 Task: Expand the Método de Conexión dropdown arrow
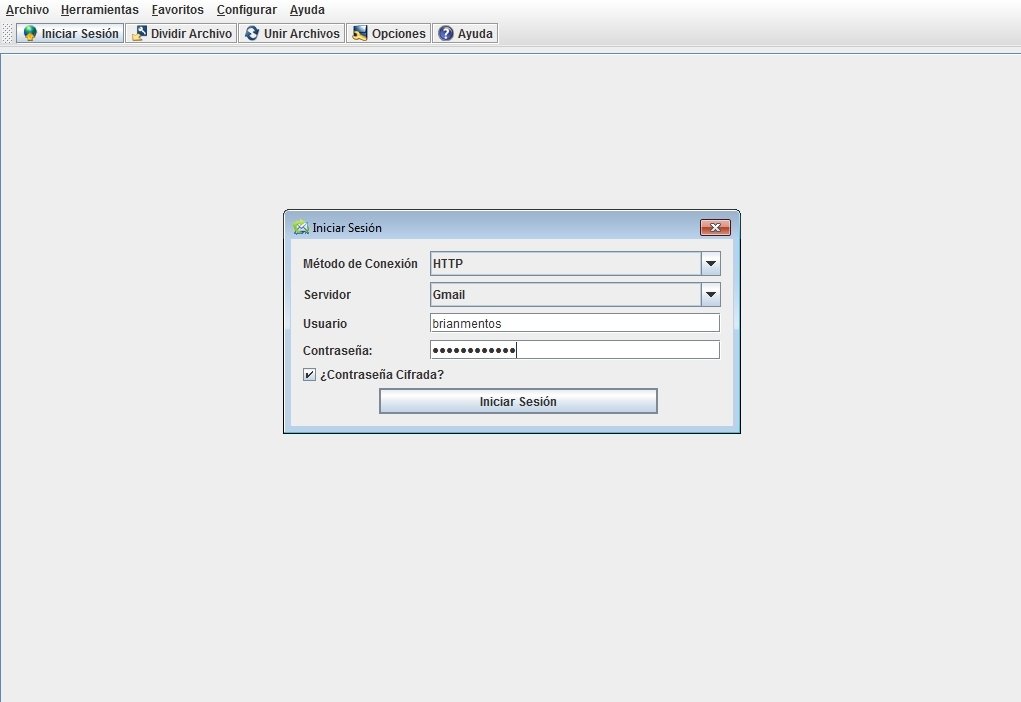point(710,264)
